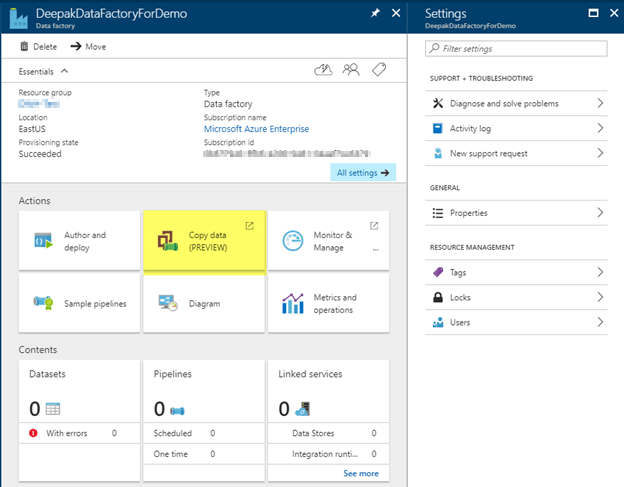The height and width of the screenshot is (487, 624).
Task: Maximize the Settings blade
Action: pyautogui.click(x=593, y=13)
